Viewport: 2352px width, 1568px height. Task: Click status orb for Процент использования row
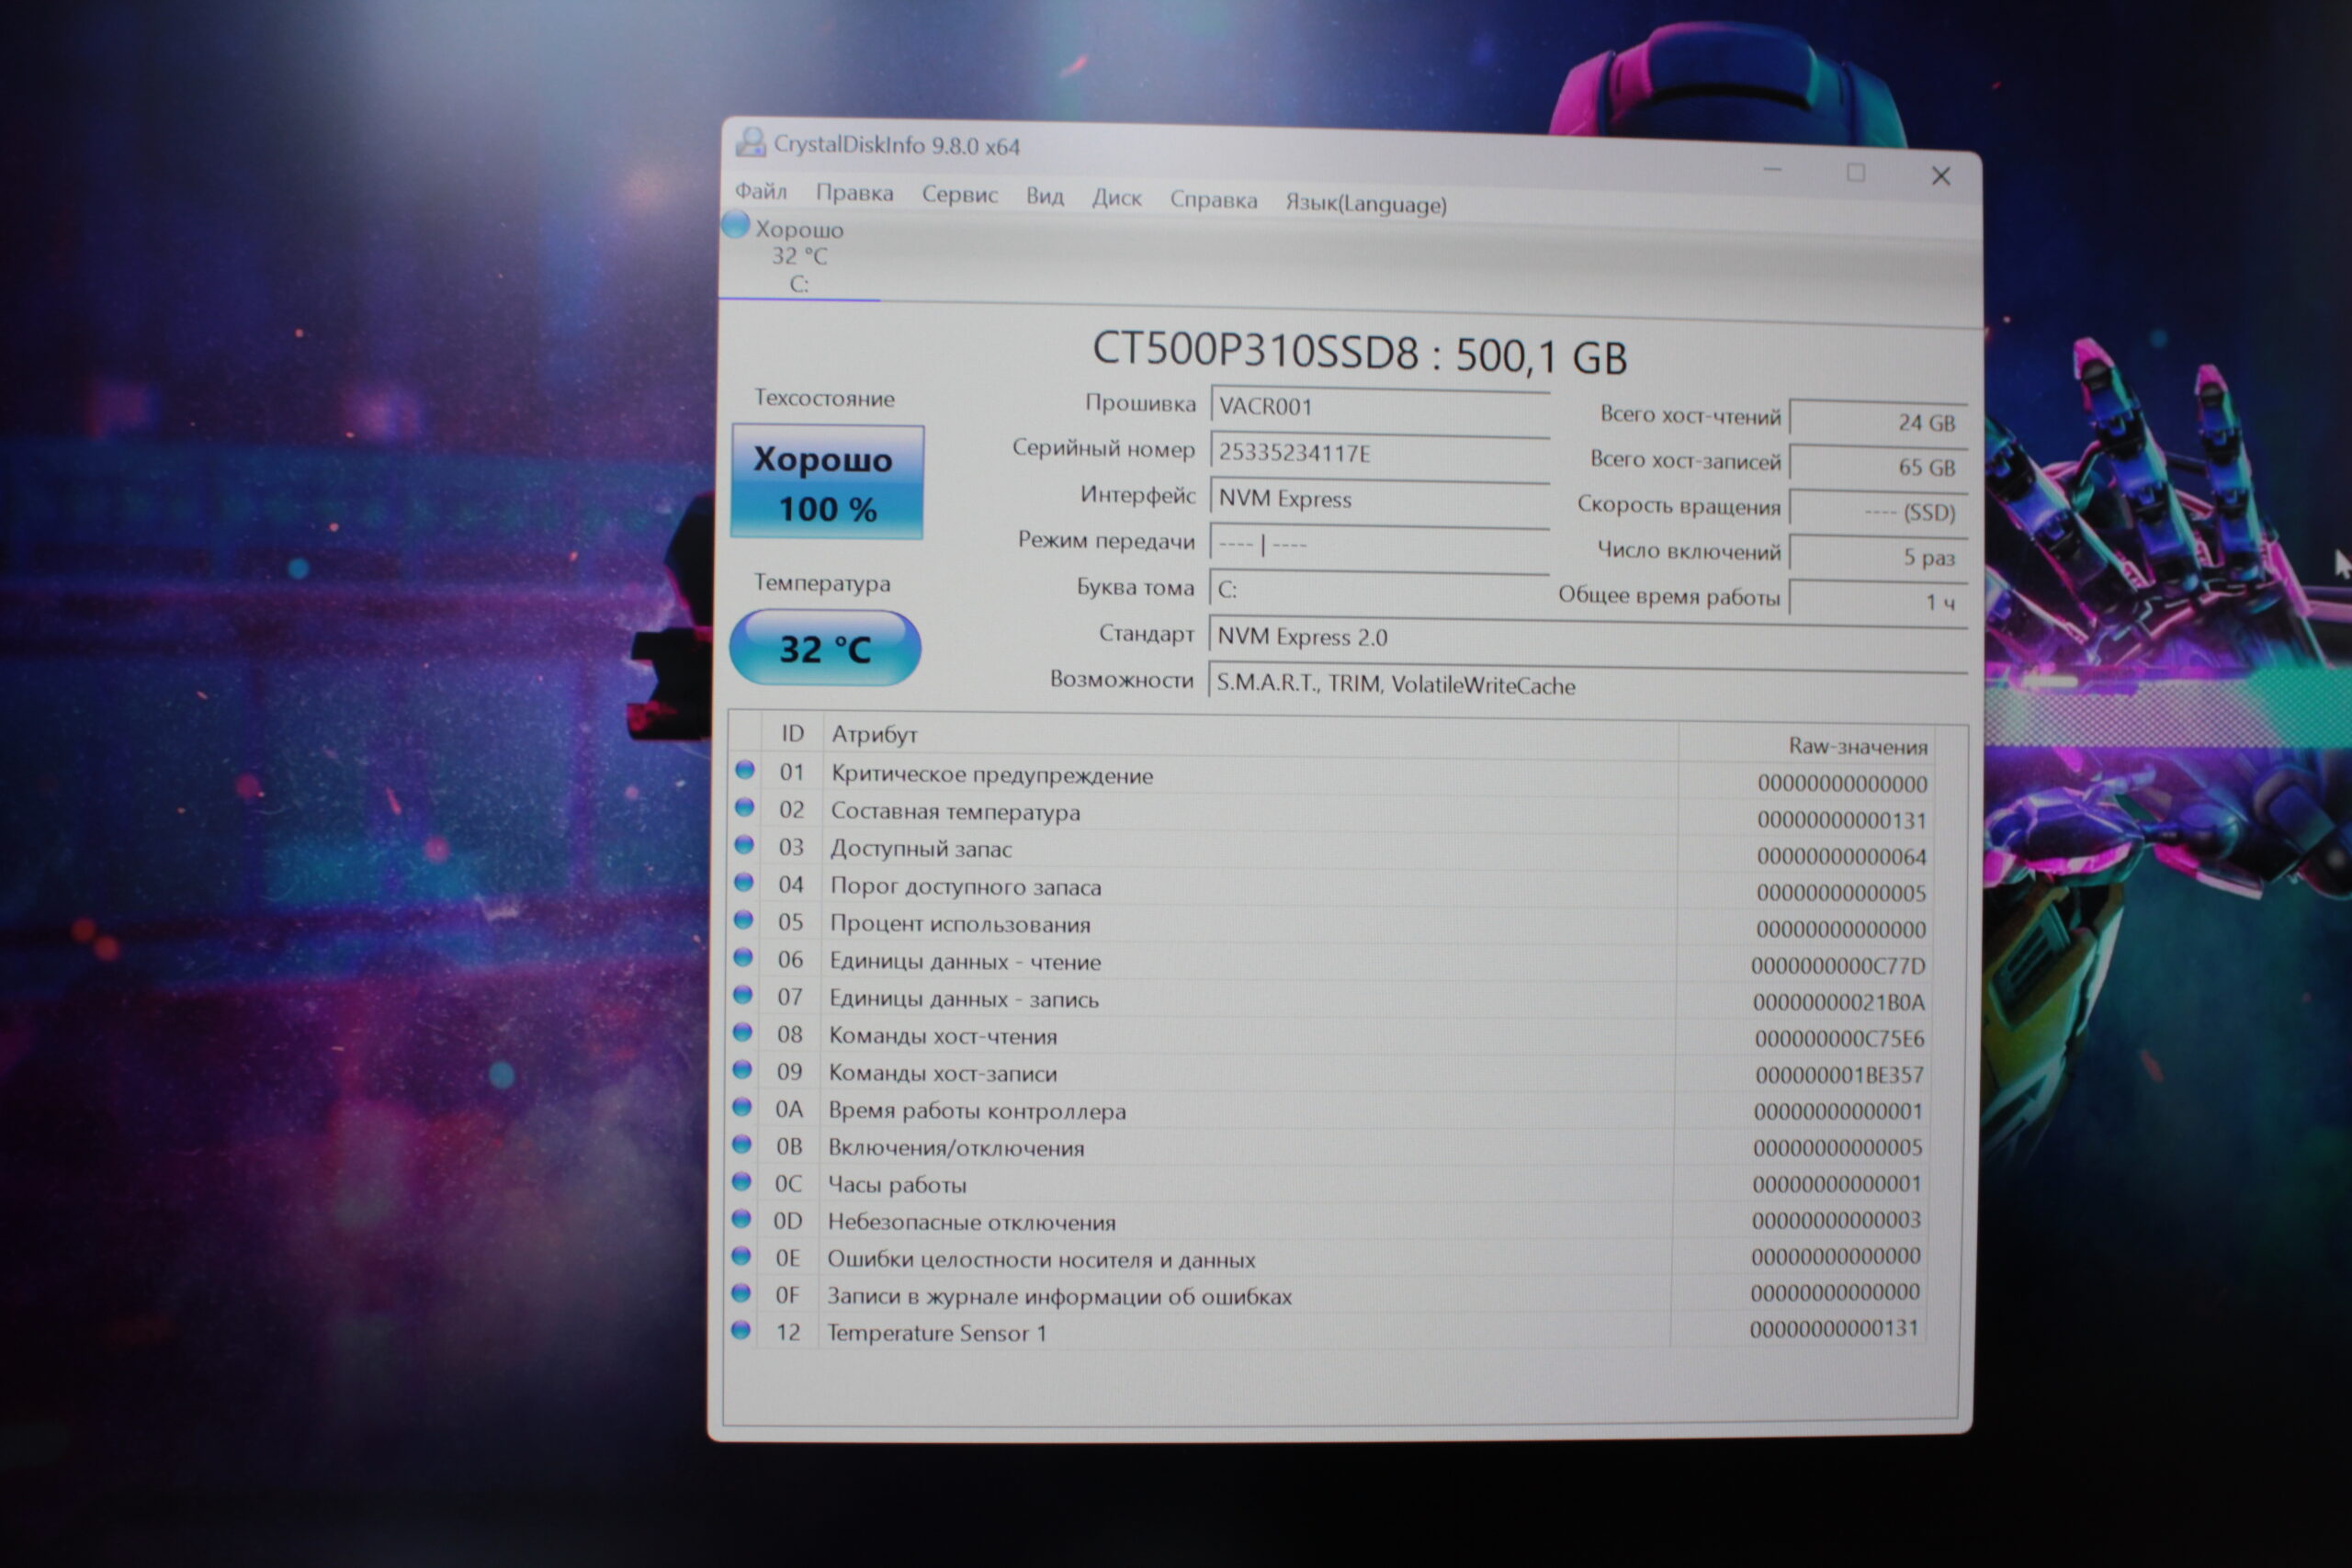(x=743, y=919)
